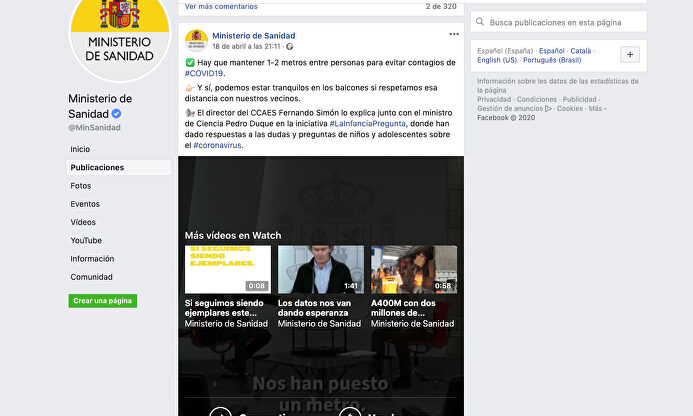
Task: Select Publicaciones in the sidebar
Action: [x=118, y=168]
